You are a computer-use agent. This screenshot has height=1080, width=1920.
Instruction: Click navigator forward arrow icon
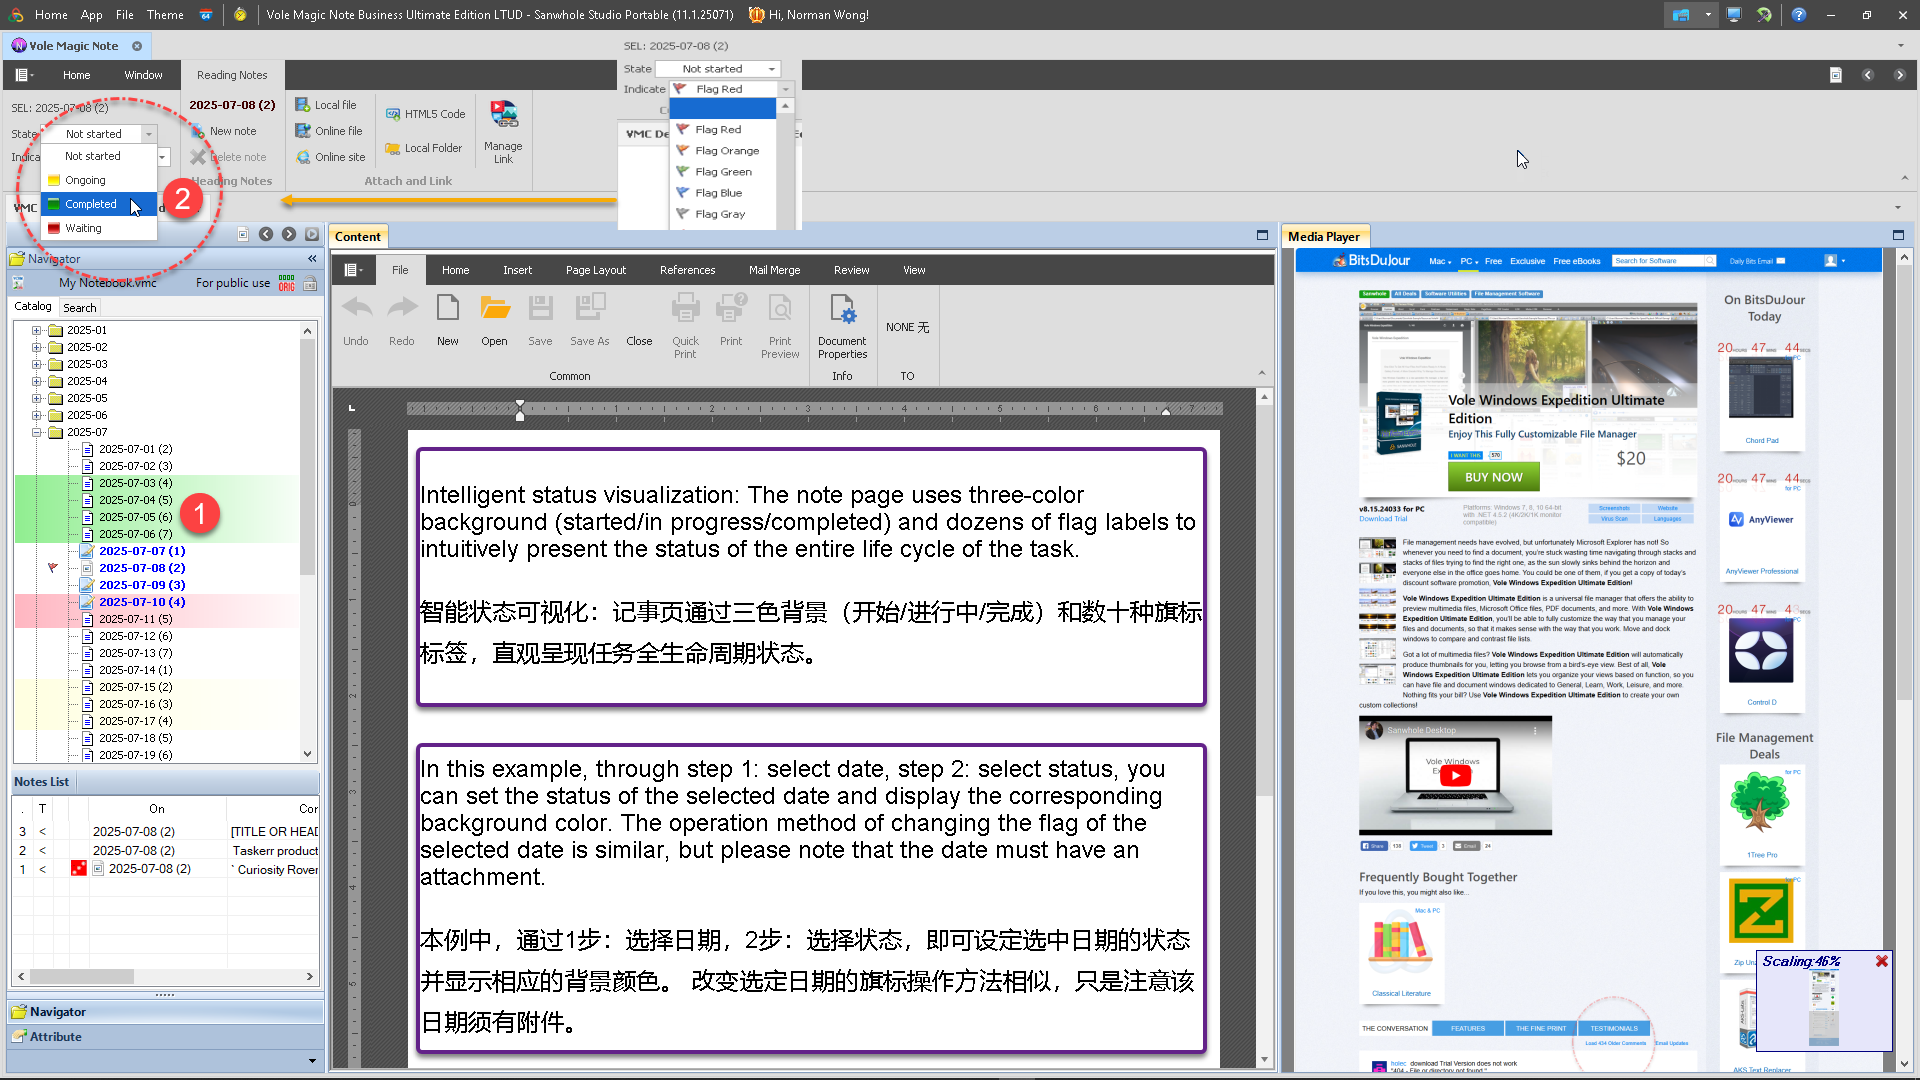pos(289,234)
